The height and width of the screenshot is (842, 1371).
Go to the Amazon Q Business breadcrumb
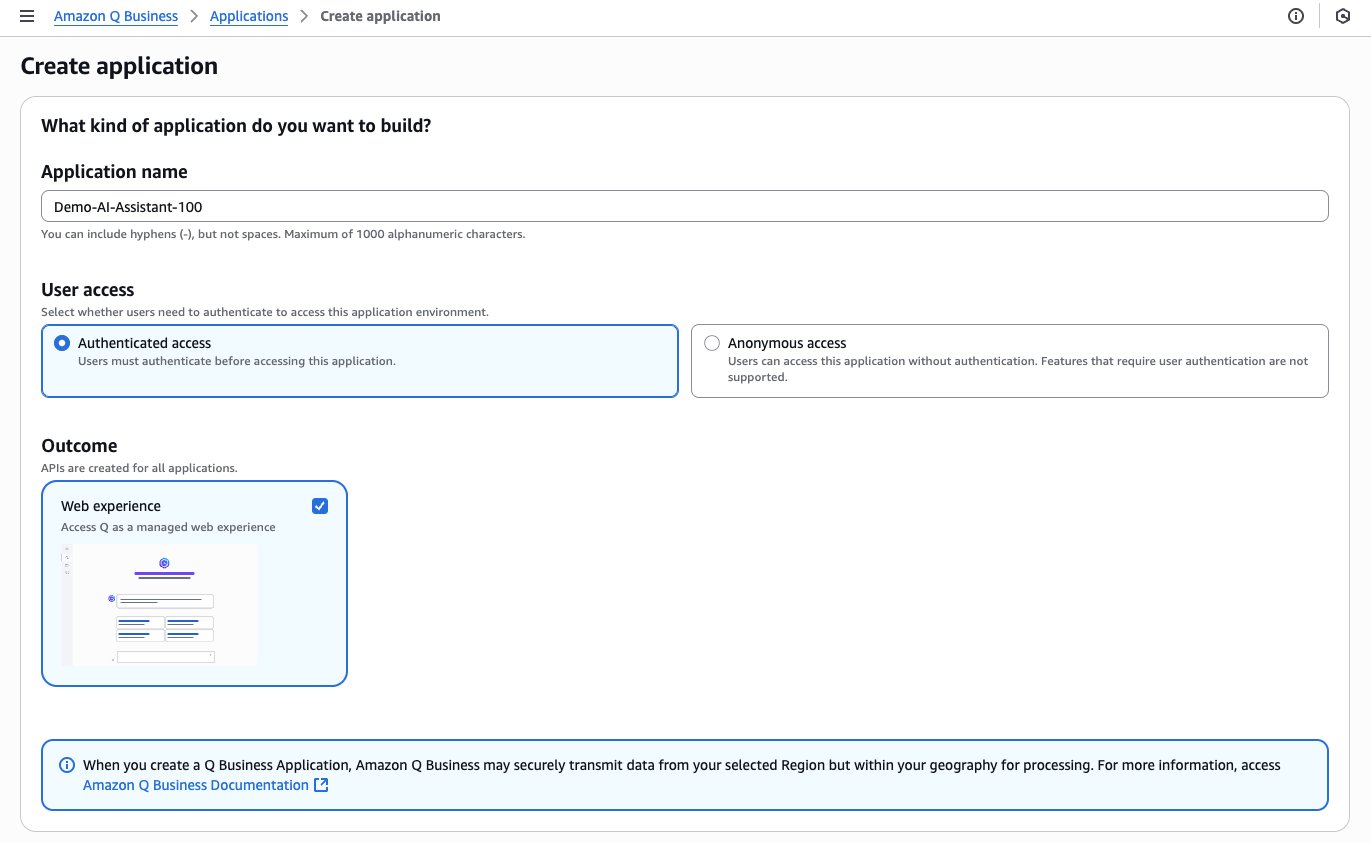tap(116, 16)
